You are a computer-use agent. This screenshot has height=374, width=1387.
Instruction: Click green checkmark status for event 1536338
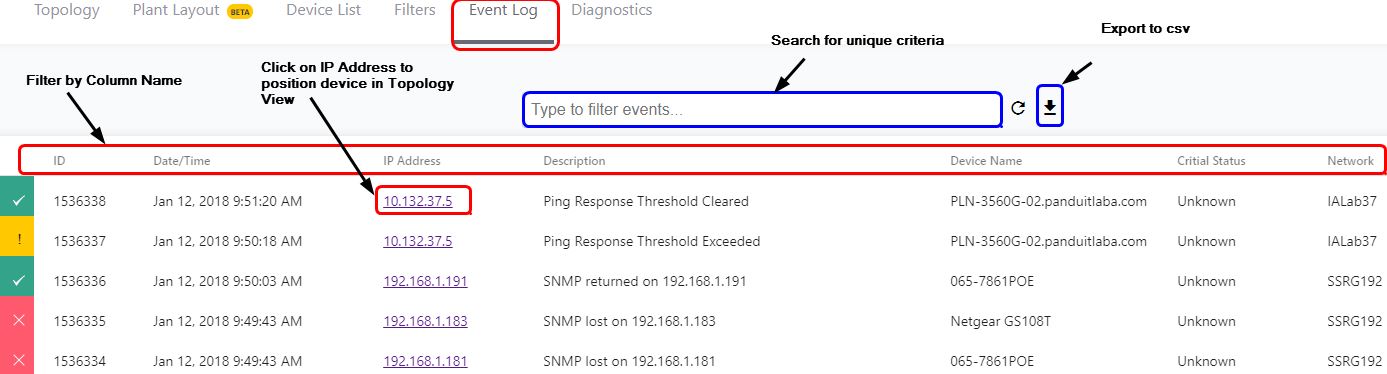coord(17,201)
